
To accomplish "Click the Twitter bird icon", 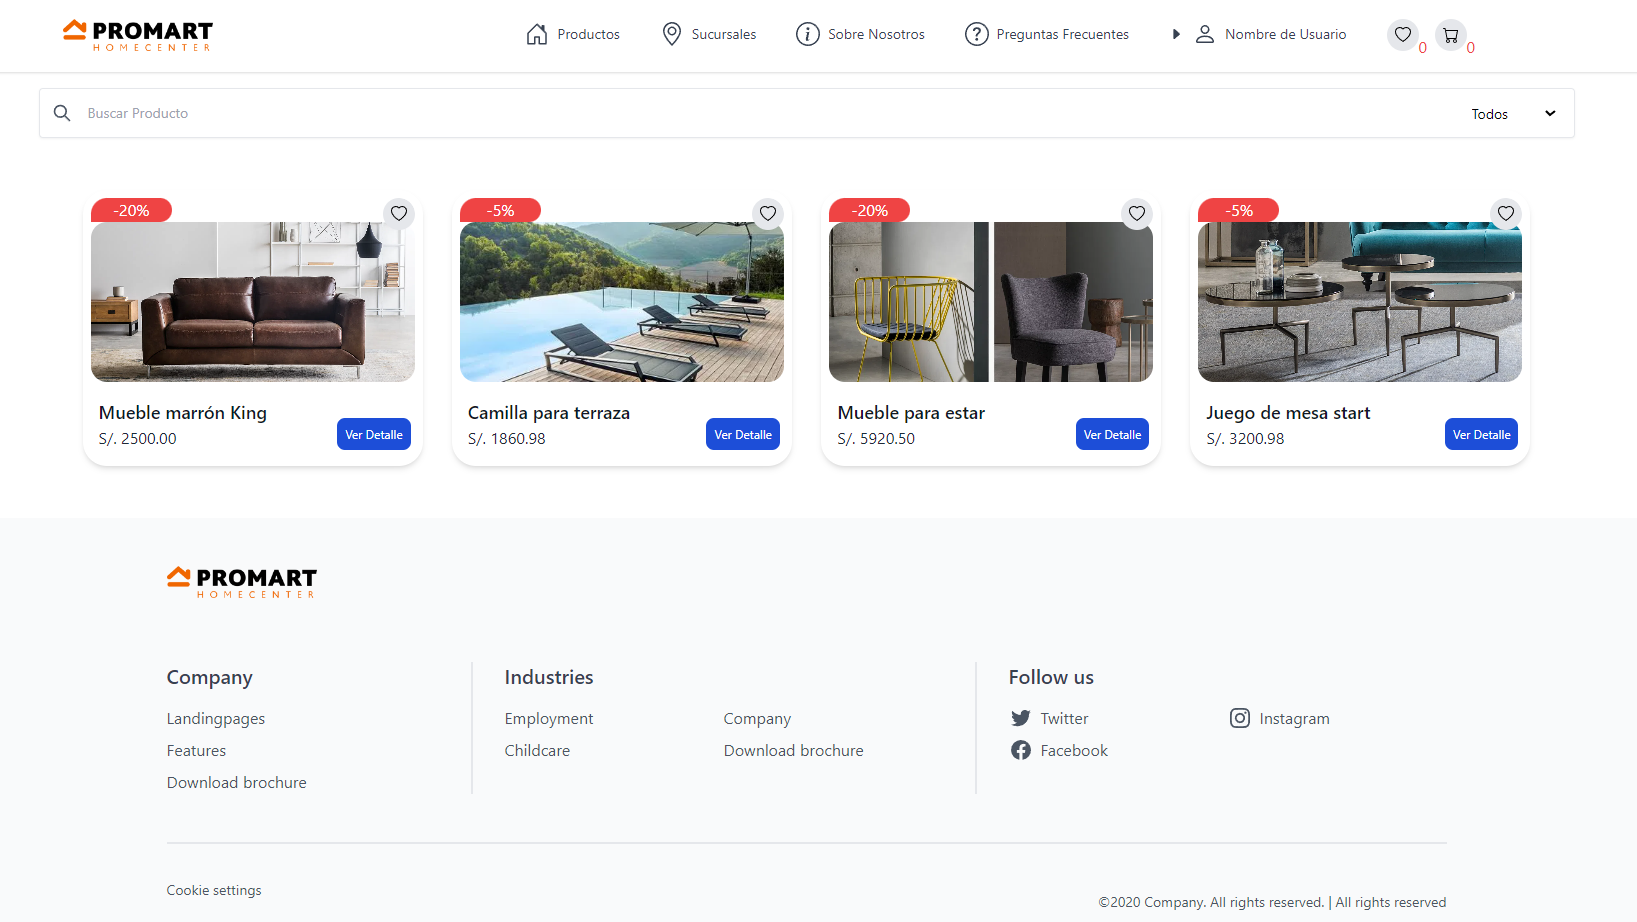I will click(1020, 718).
